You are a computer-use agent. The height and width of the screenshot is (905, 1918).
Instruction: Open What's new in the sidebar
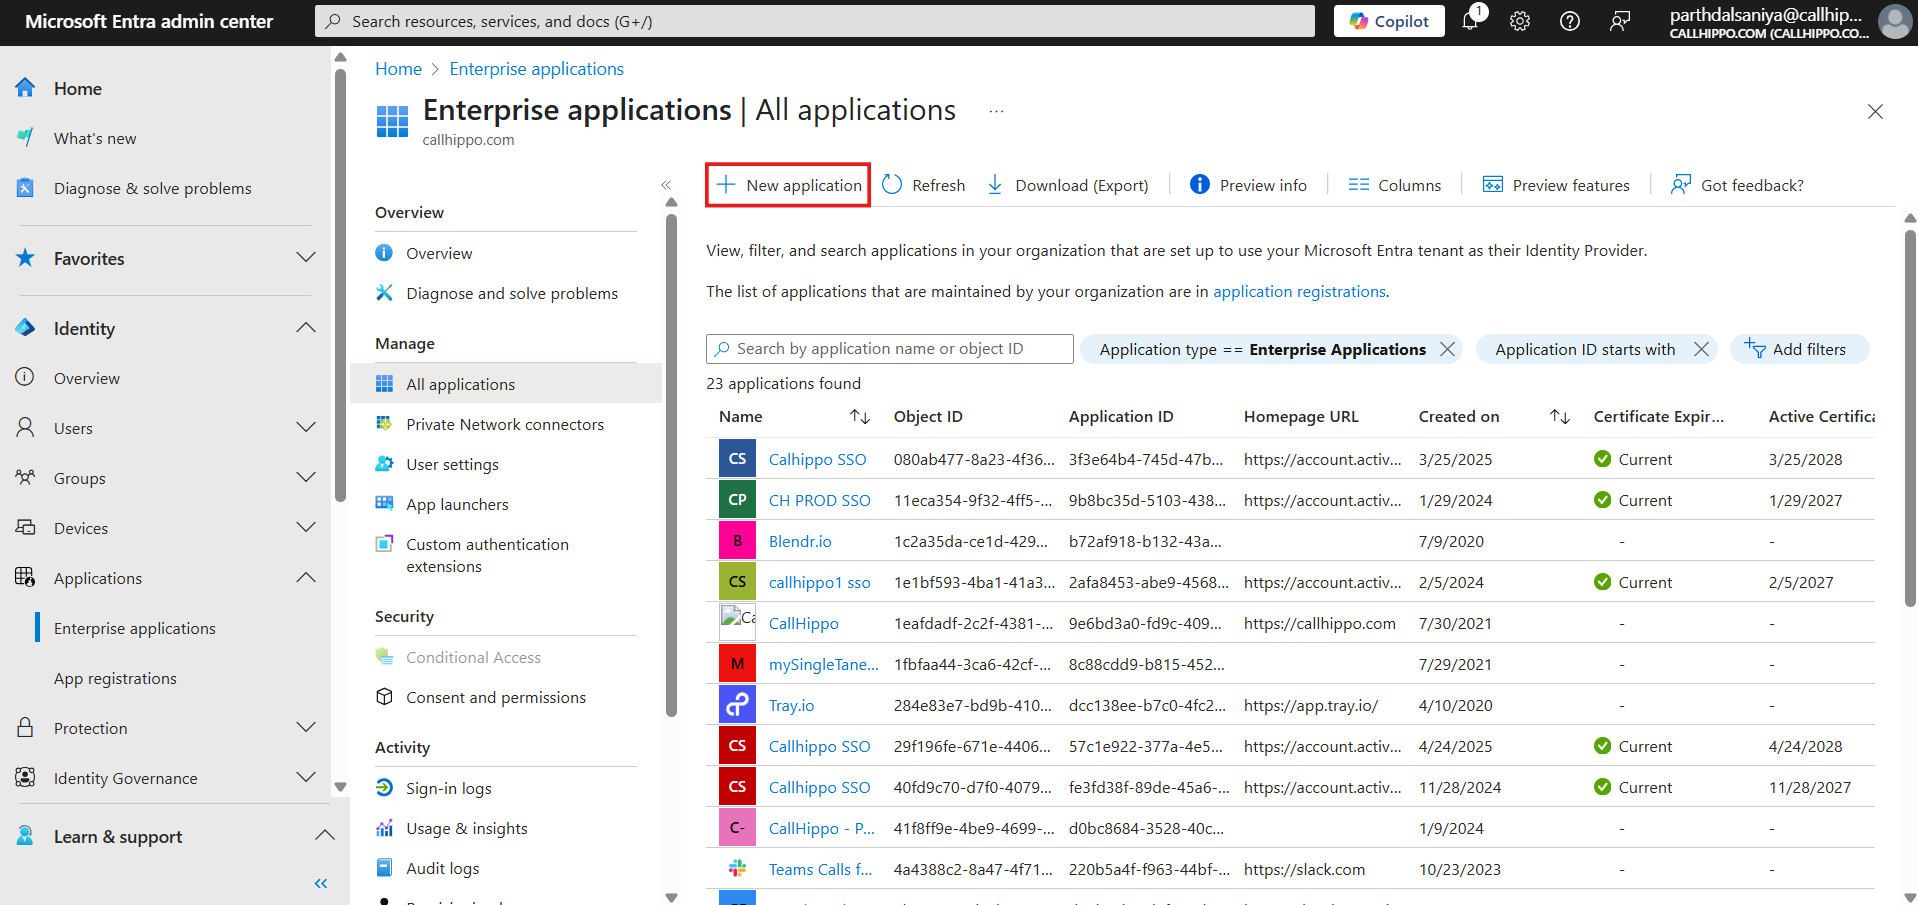pos(95,138)
